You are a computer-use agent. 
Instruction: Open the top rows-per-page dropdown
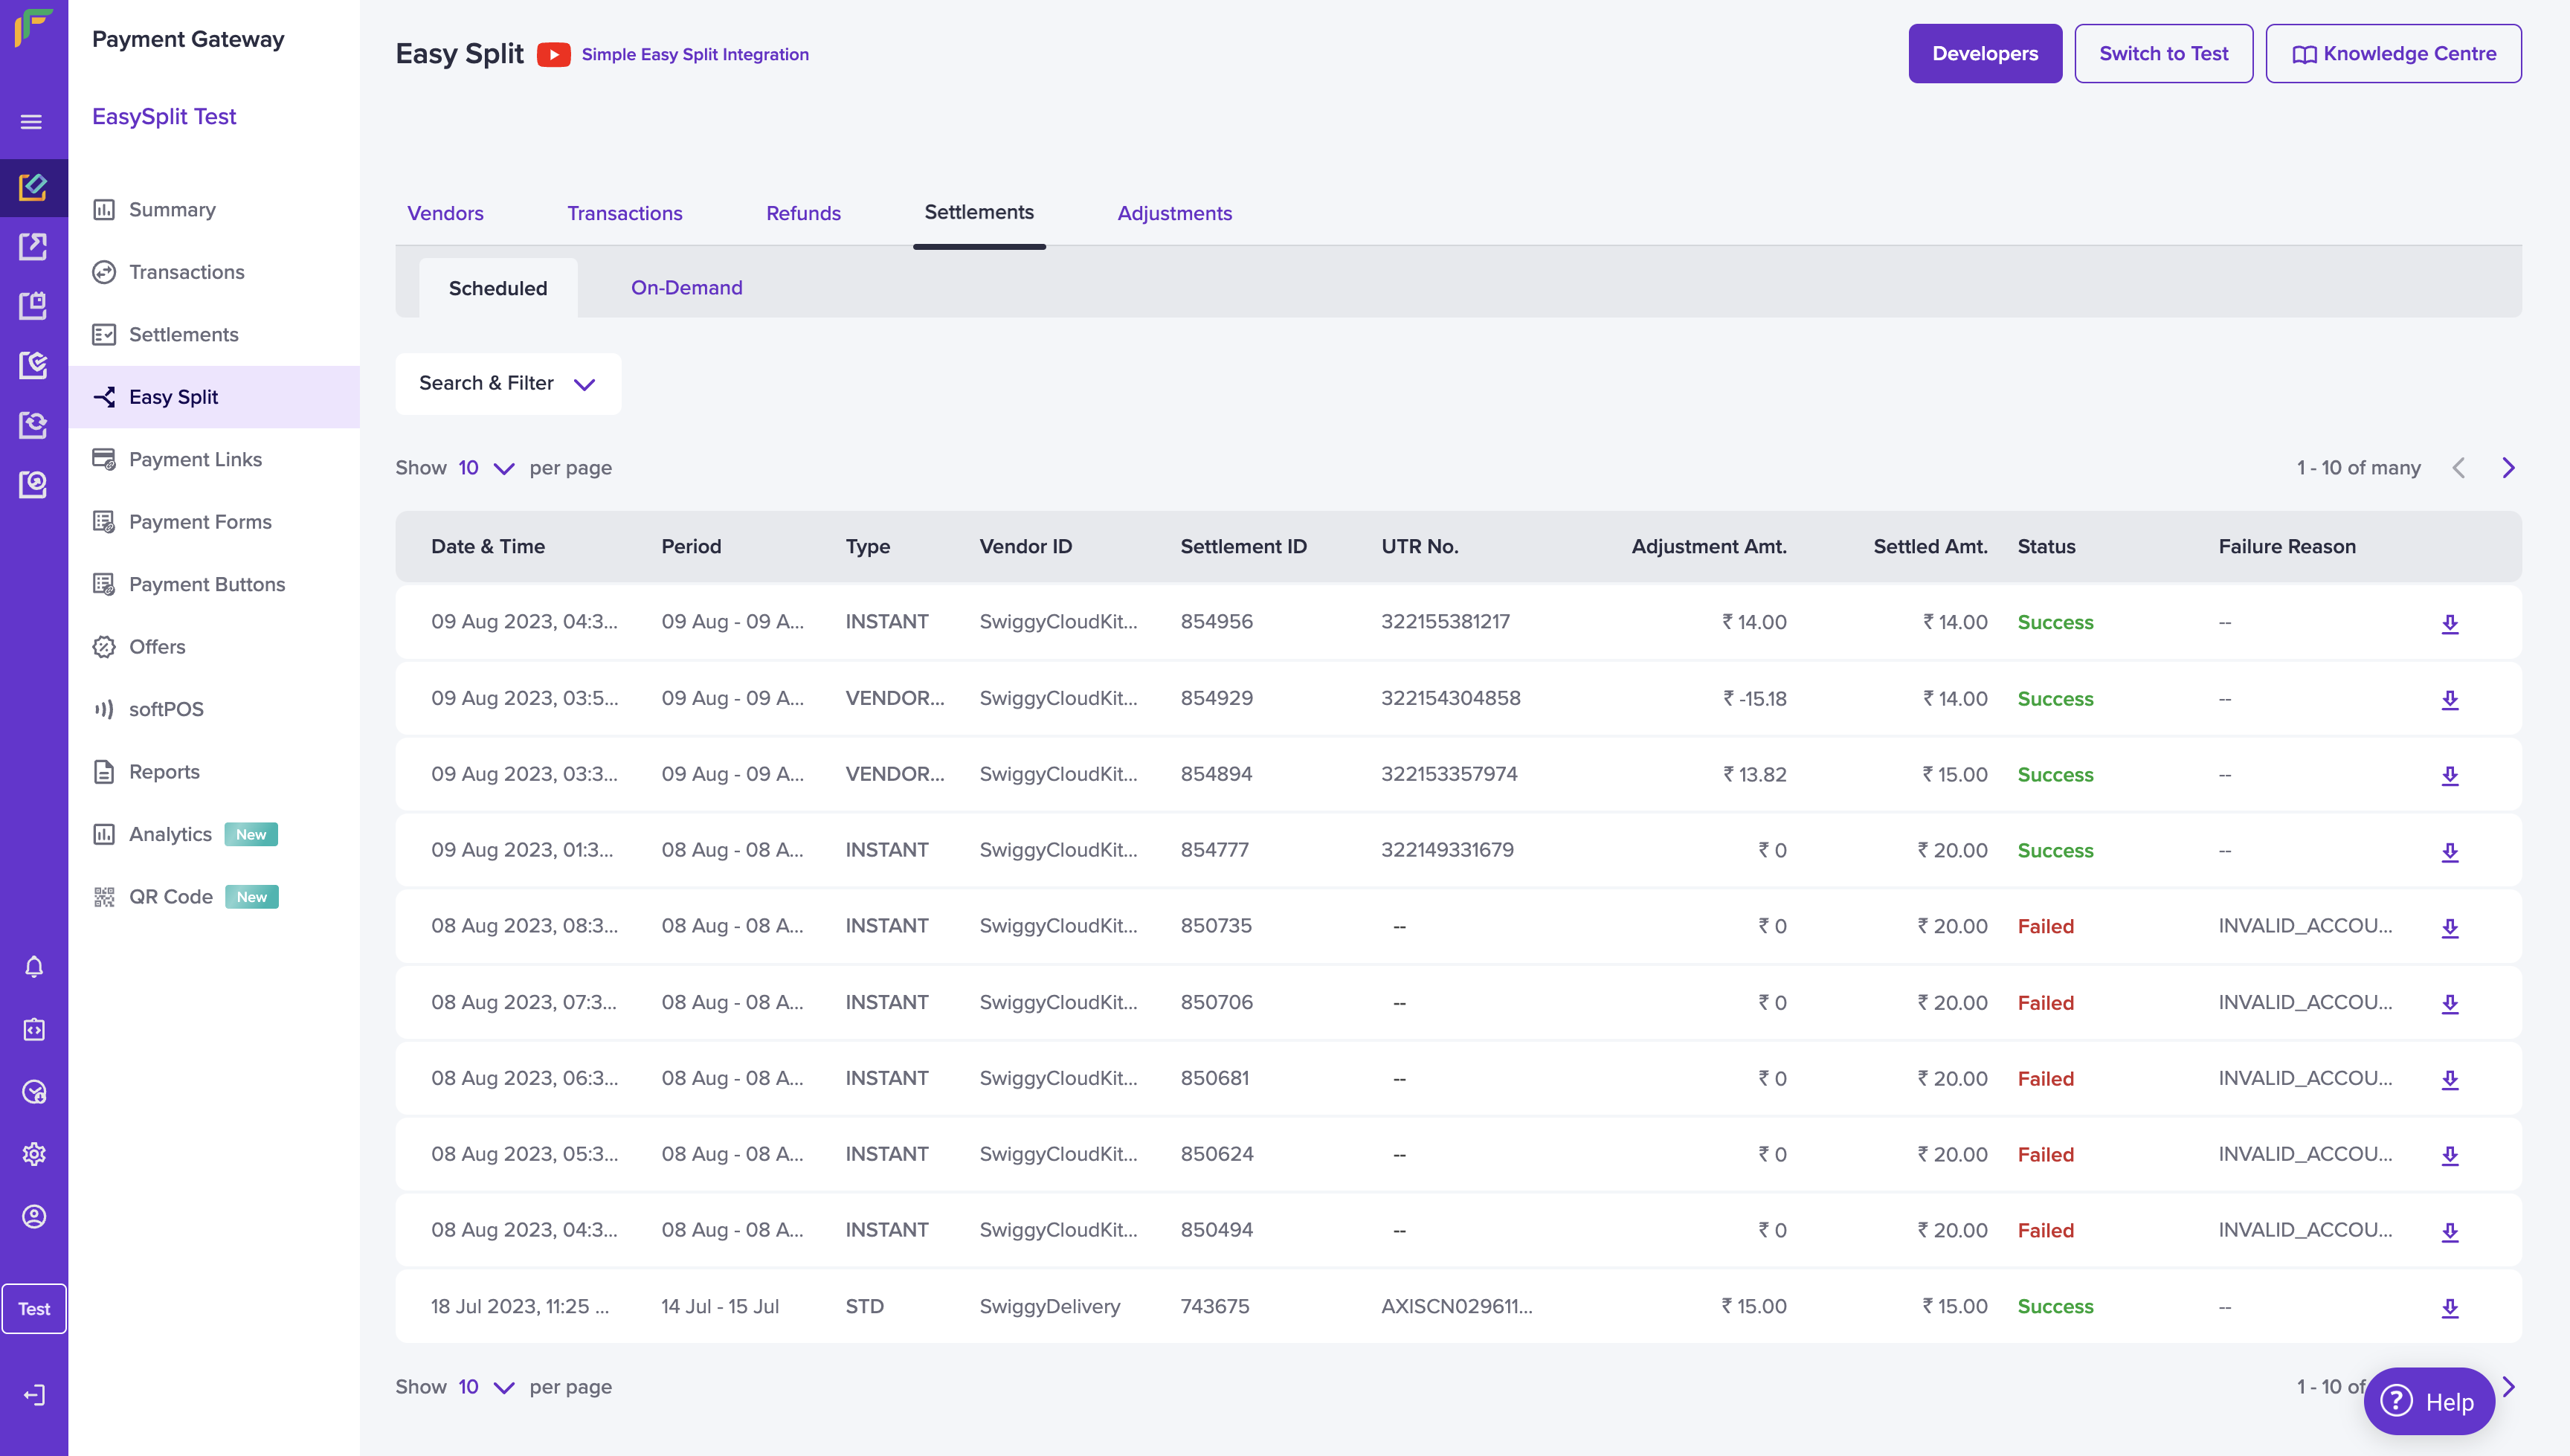[x=486, y=468]
